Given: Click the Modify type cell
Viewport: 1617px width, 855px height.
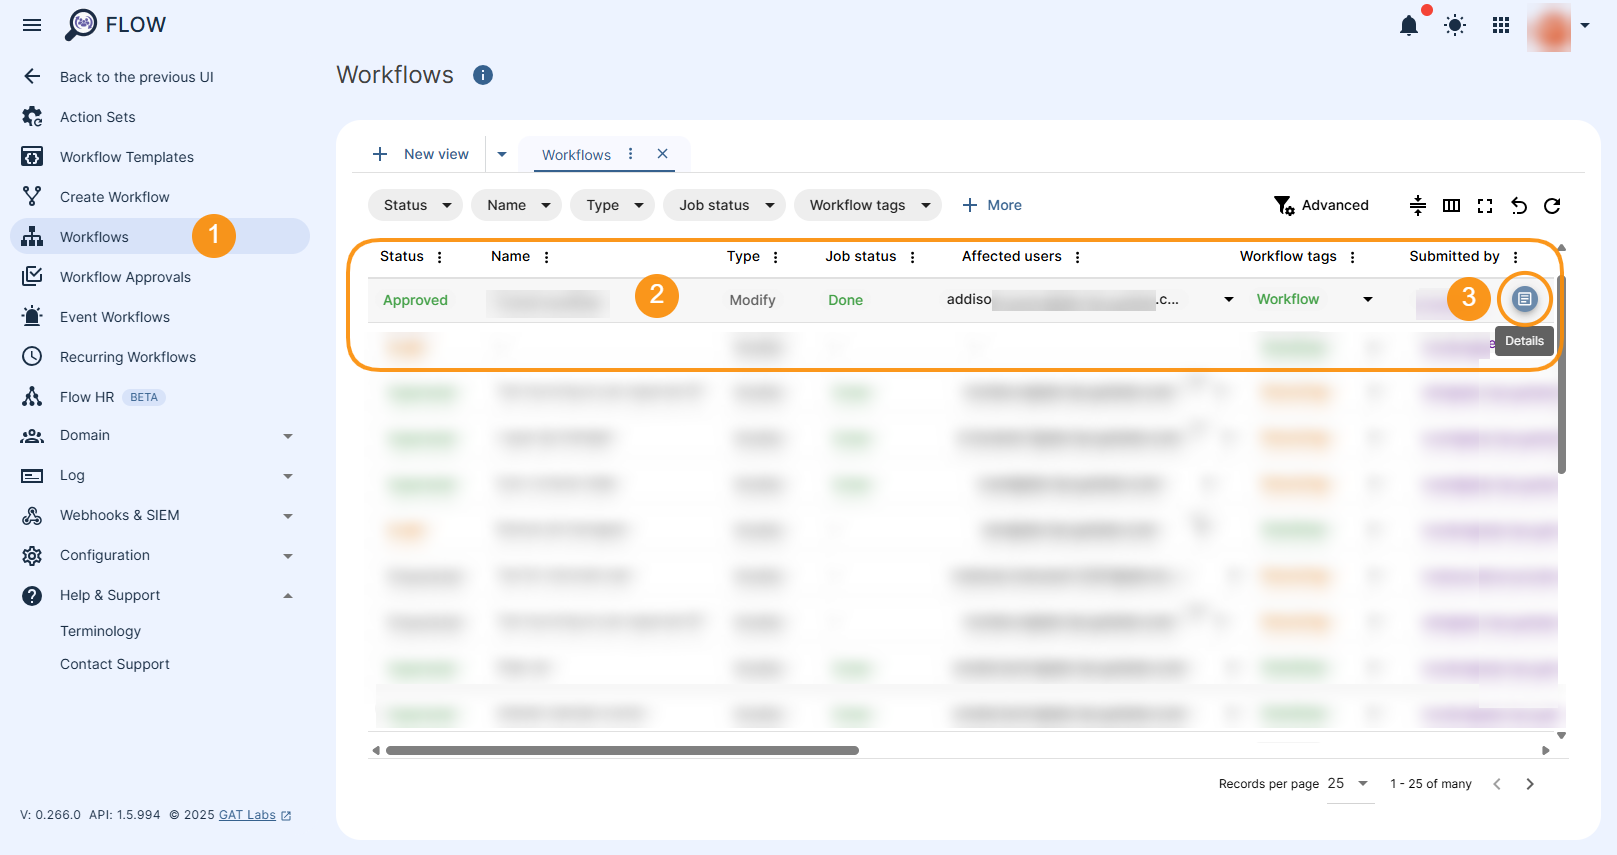Looking at the screenshot, I should pyautogui.click(x=752, y=300).
